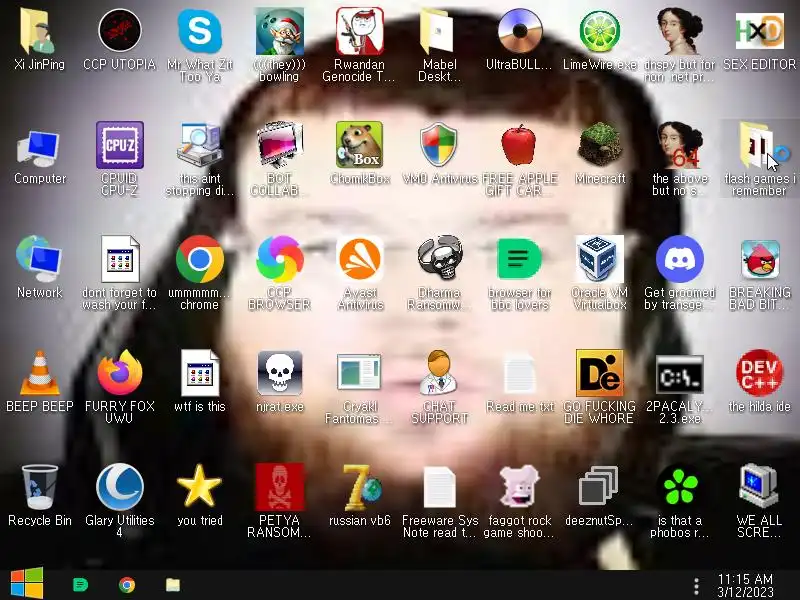The image size is (800, 600).
Task: Launch Minecraft from the desktop
Action: coord(599,145)
